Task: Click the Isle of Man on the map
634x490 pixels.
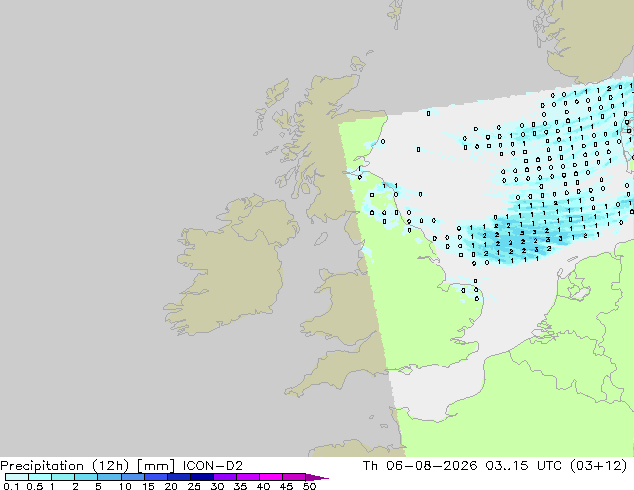Action: [321, 239]
